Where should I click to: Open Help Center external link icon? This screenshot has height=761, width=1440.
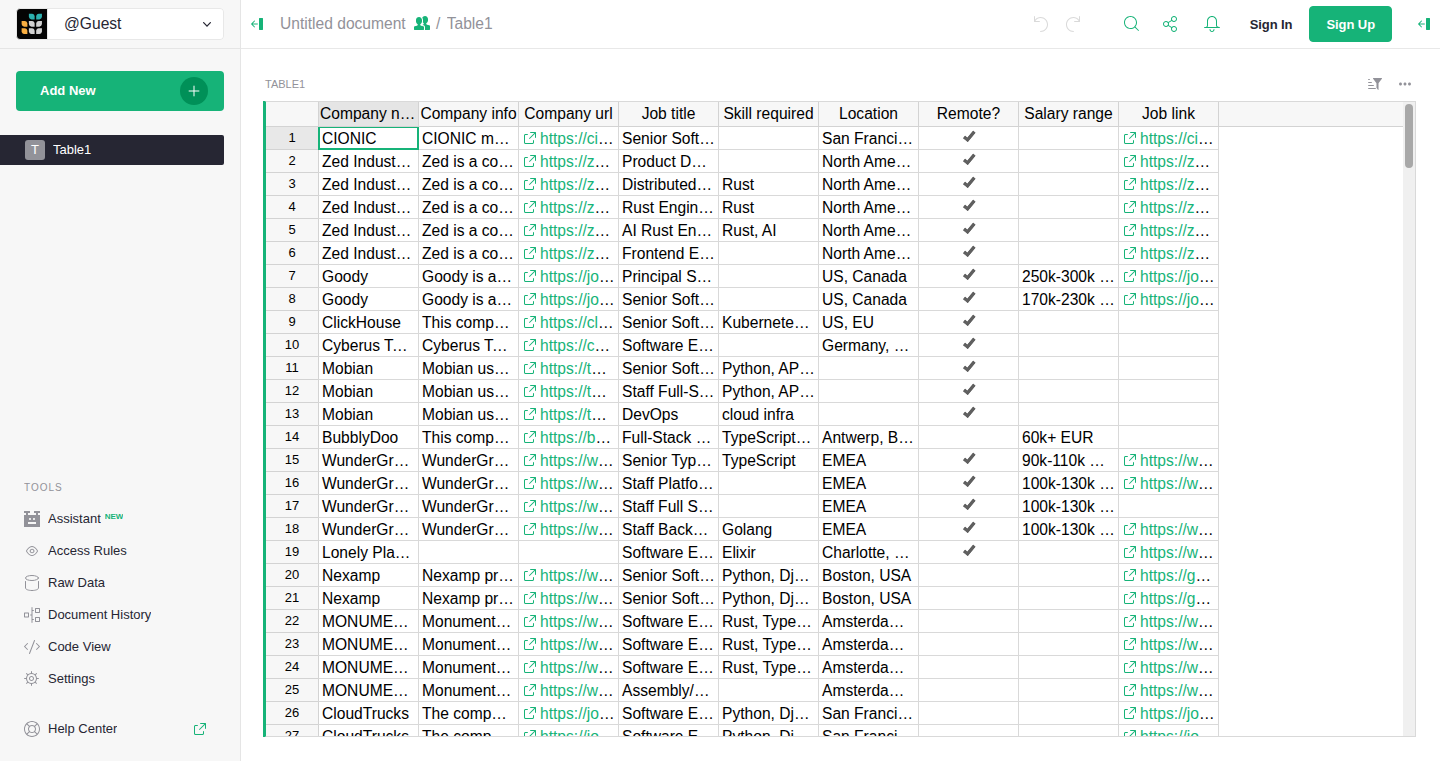click(200, 729)
